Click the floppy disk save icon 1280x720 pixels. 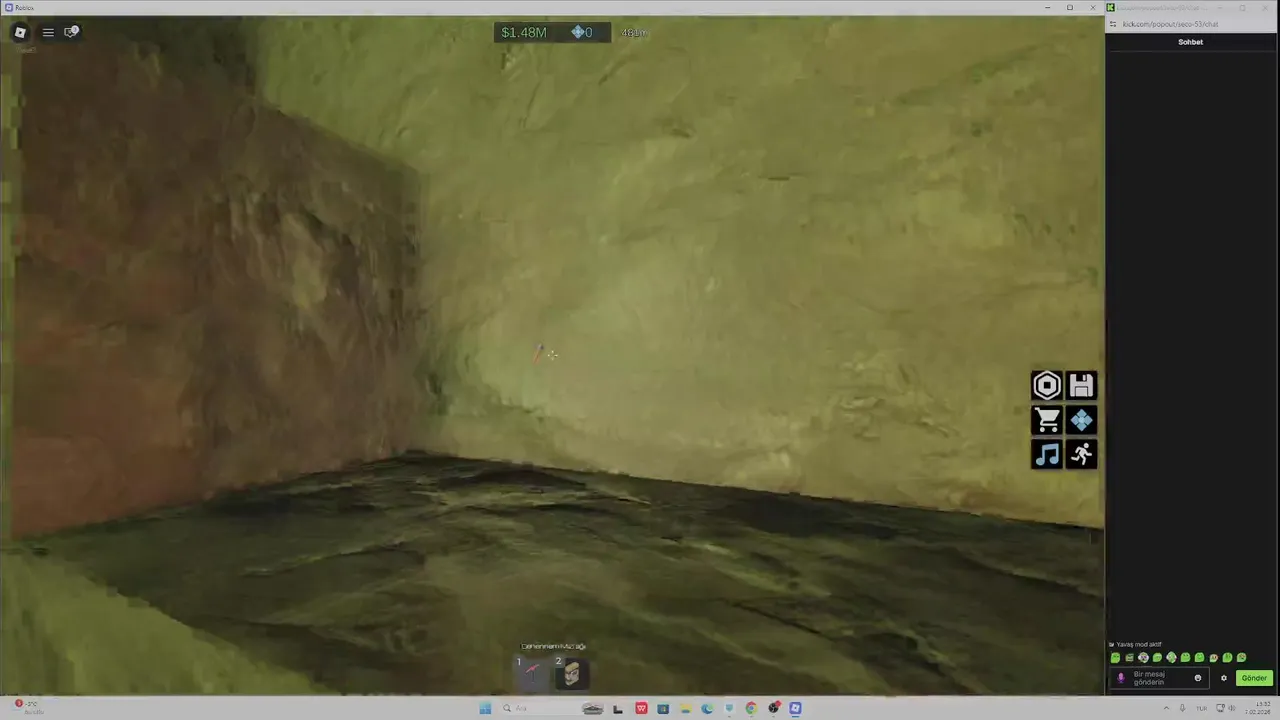point(1081,386)
